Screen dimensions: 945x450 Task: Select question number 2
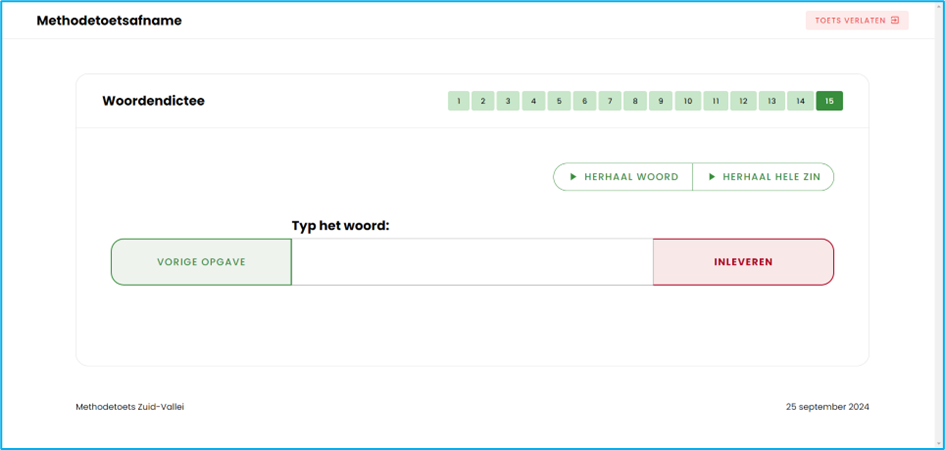point(483,101)
